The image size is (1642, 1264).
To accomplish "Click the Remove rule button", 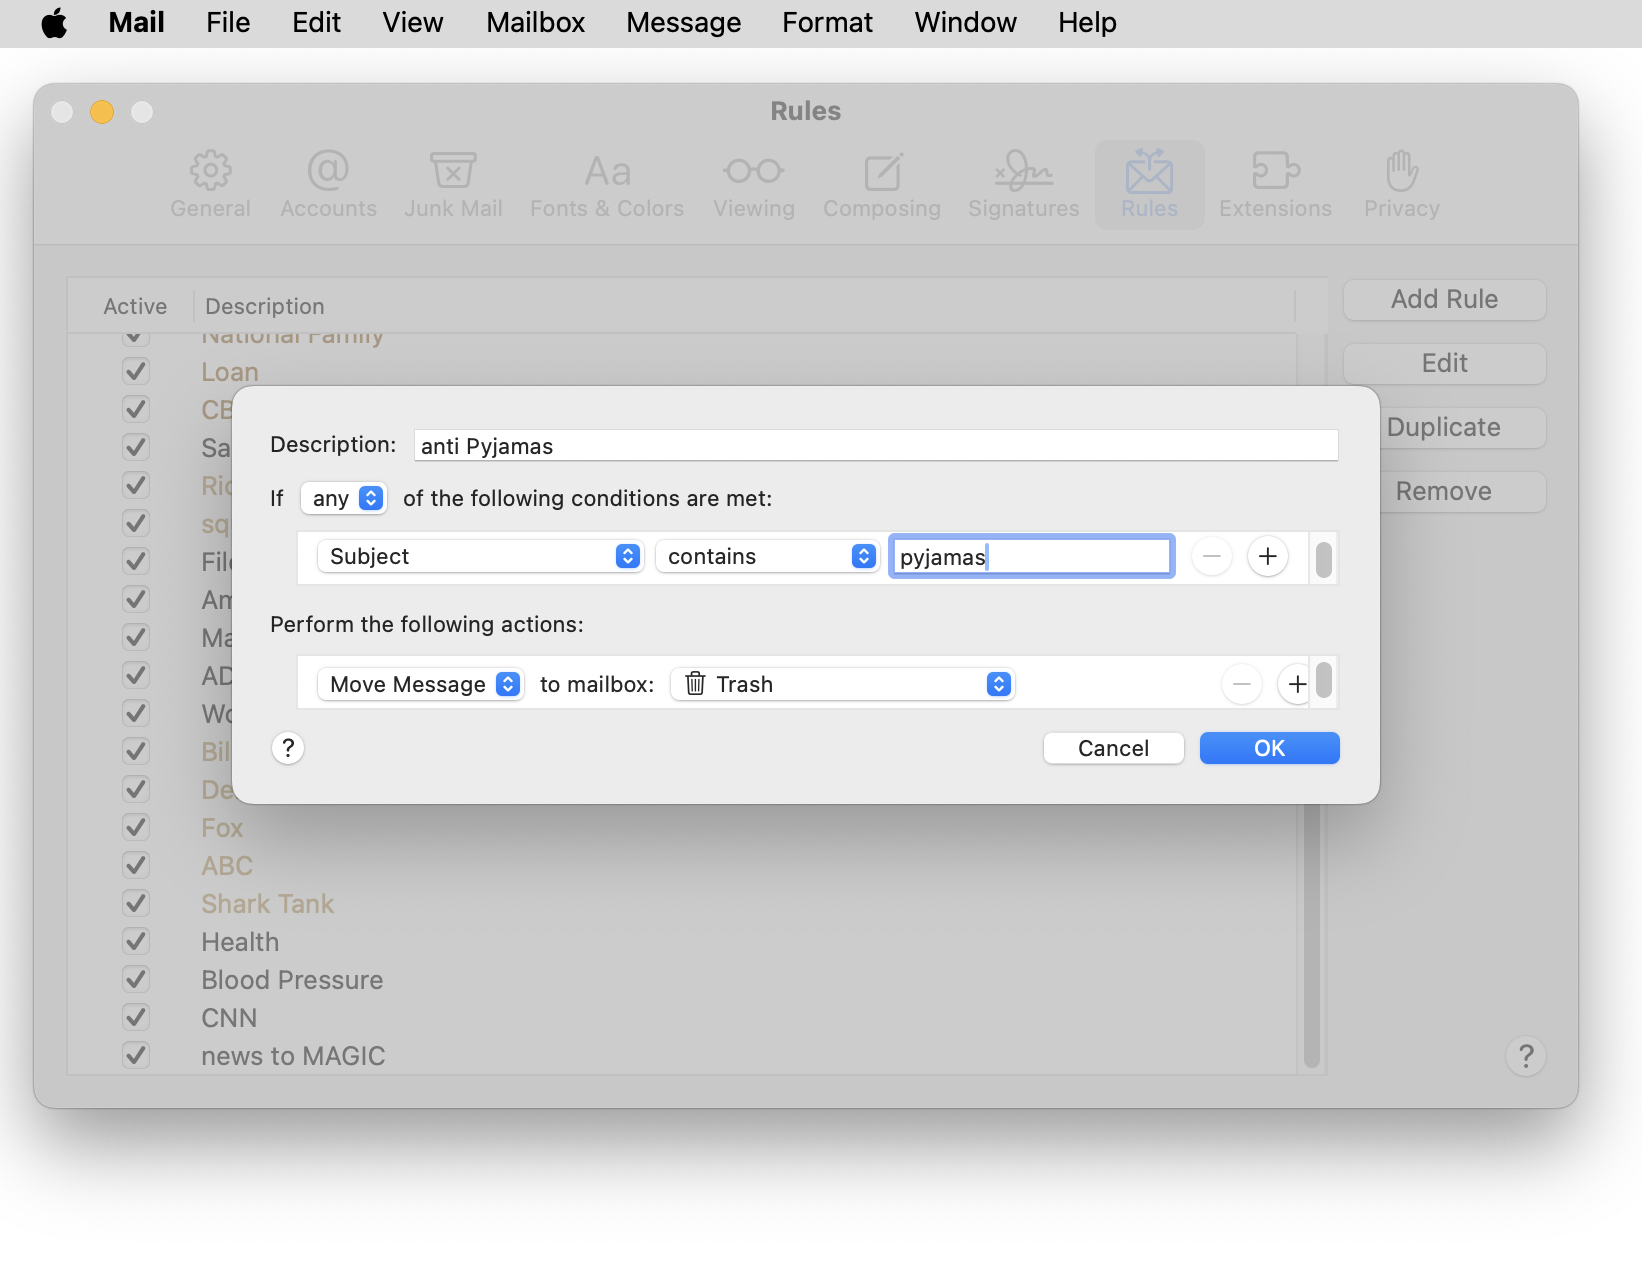I will [x=1463, y=491].
